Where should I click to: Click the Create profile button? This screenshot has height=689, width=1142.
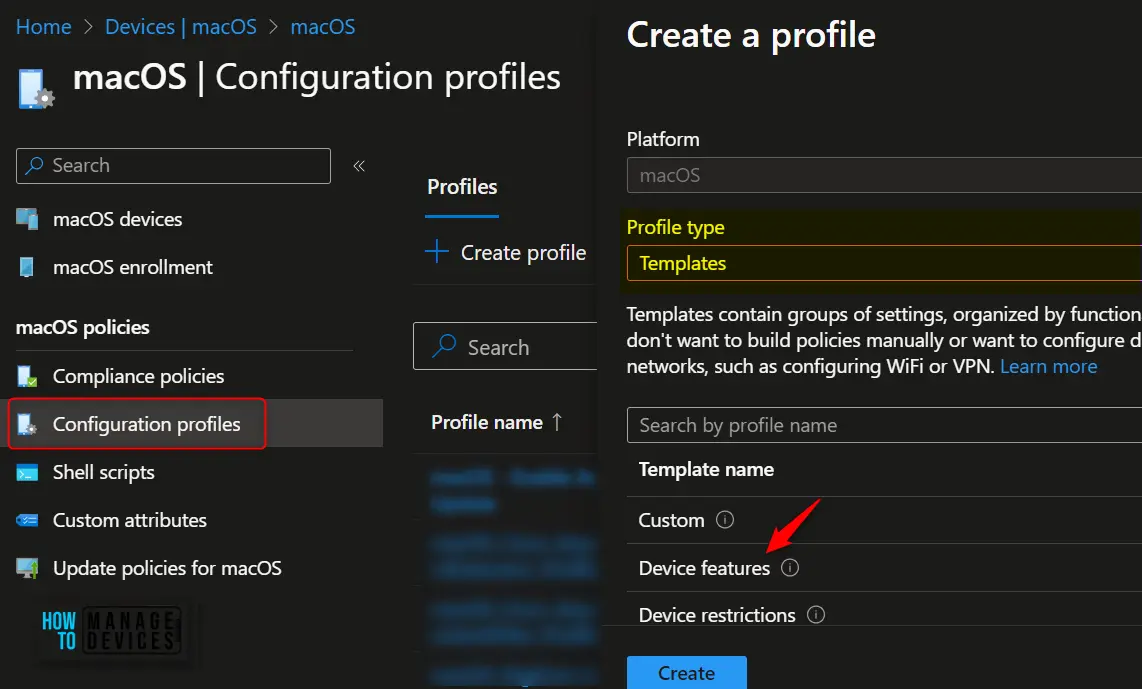(x=506, y=253)
